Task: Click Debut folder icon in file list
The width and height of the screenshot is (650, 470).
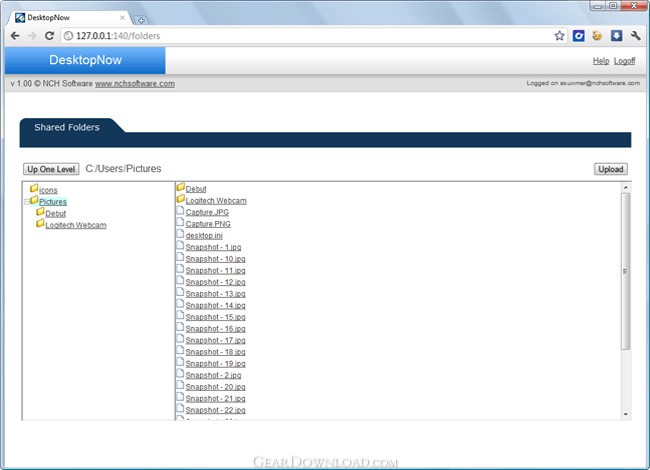Action: pyautogui.click(x=180, y=187)
